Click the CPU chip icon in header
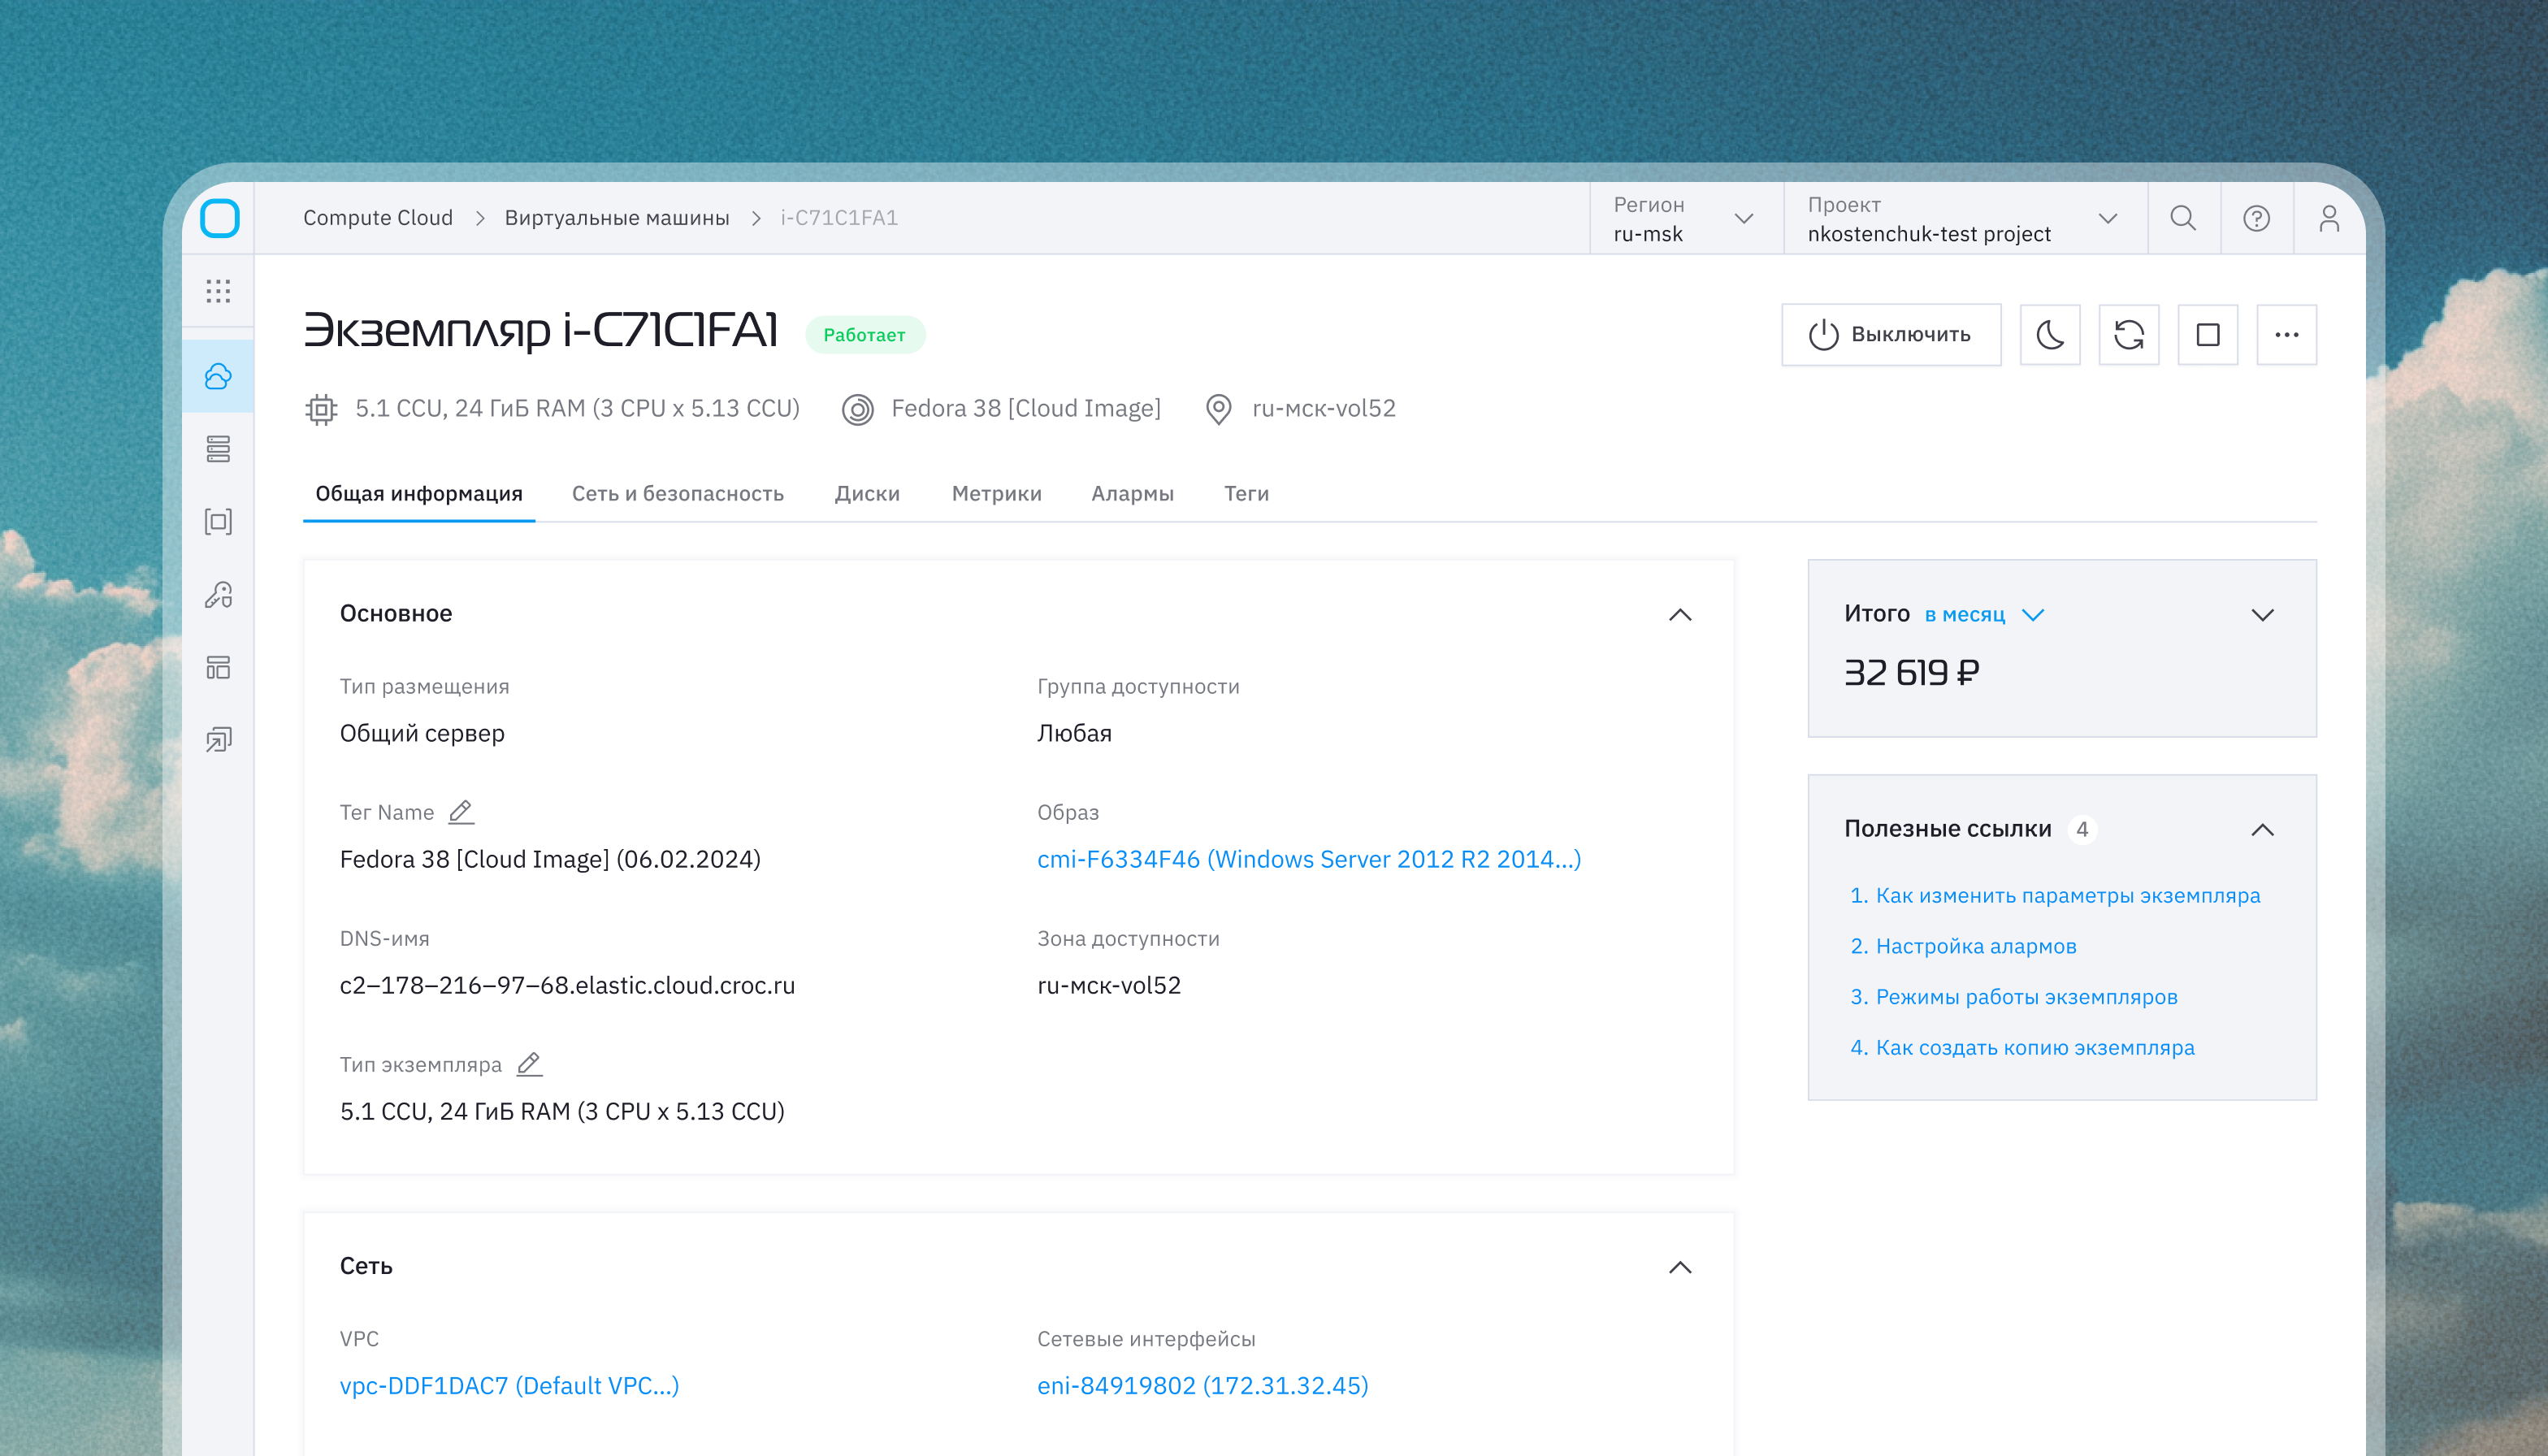Viewport: 2548px width, 1456px height. [321, 409]
